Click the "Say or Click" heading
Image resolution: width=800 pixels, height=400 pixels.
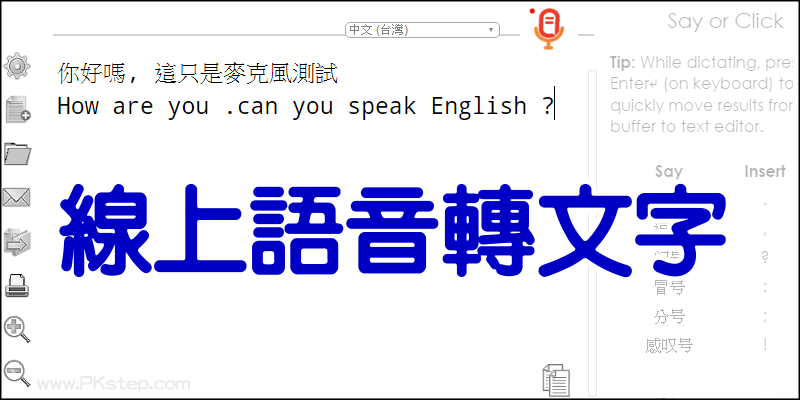(x=725, y=21)
